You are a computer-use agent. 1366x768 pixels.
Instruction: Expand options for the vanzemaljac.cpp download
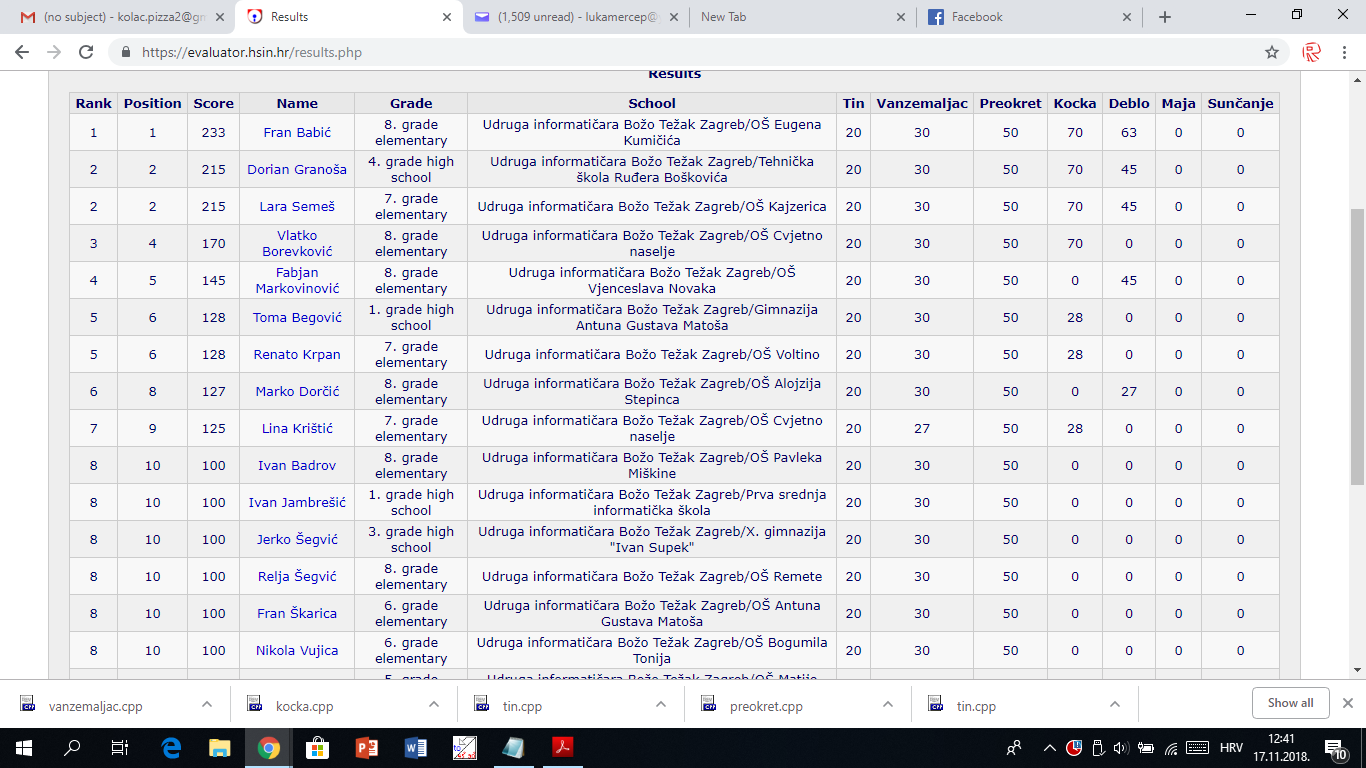point(207,704)
